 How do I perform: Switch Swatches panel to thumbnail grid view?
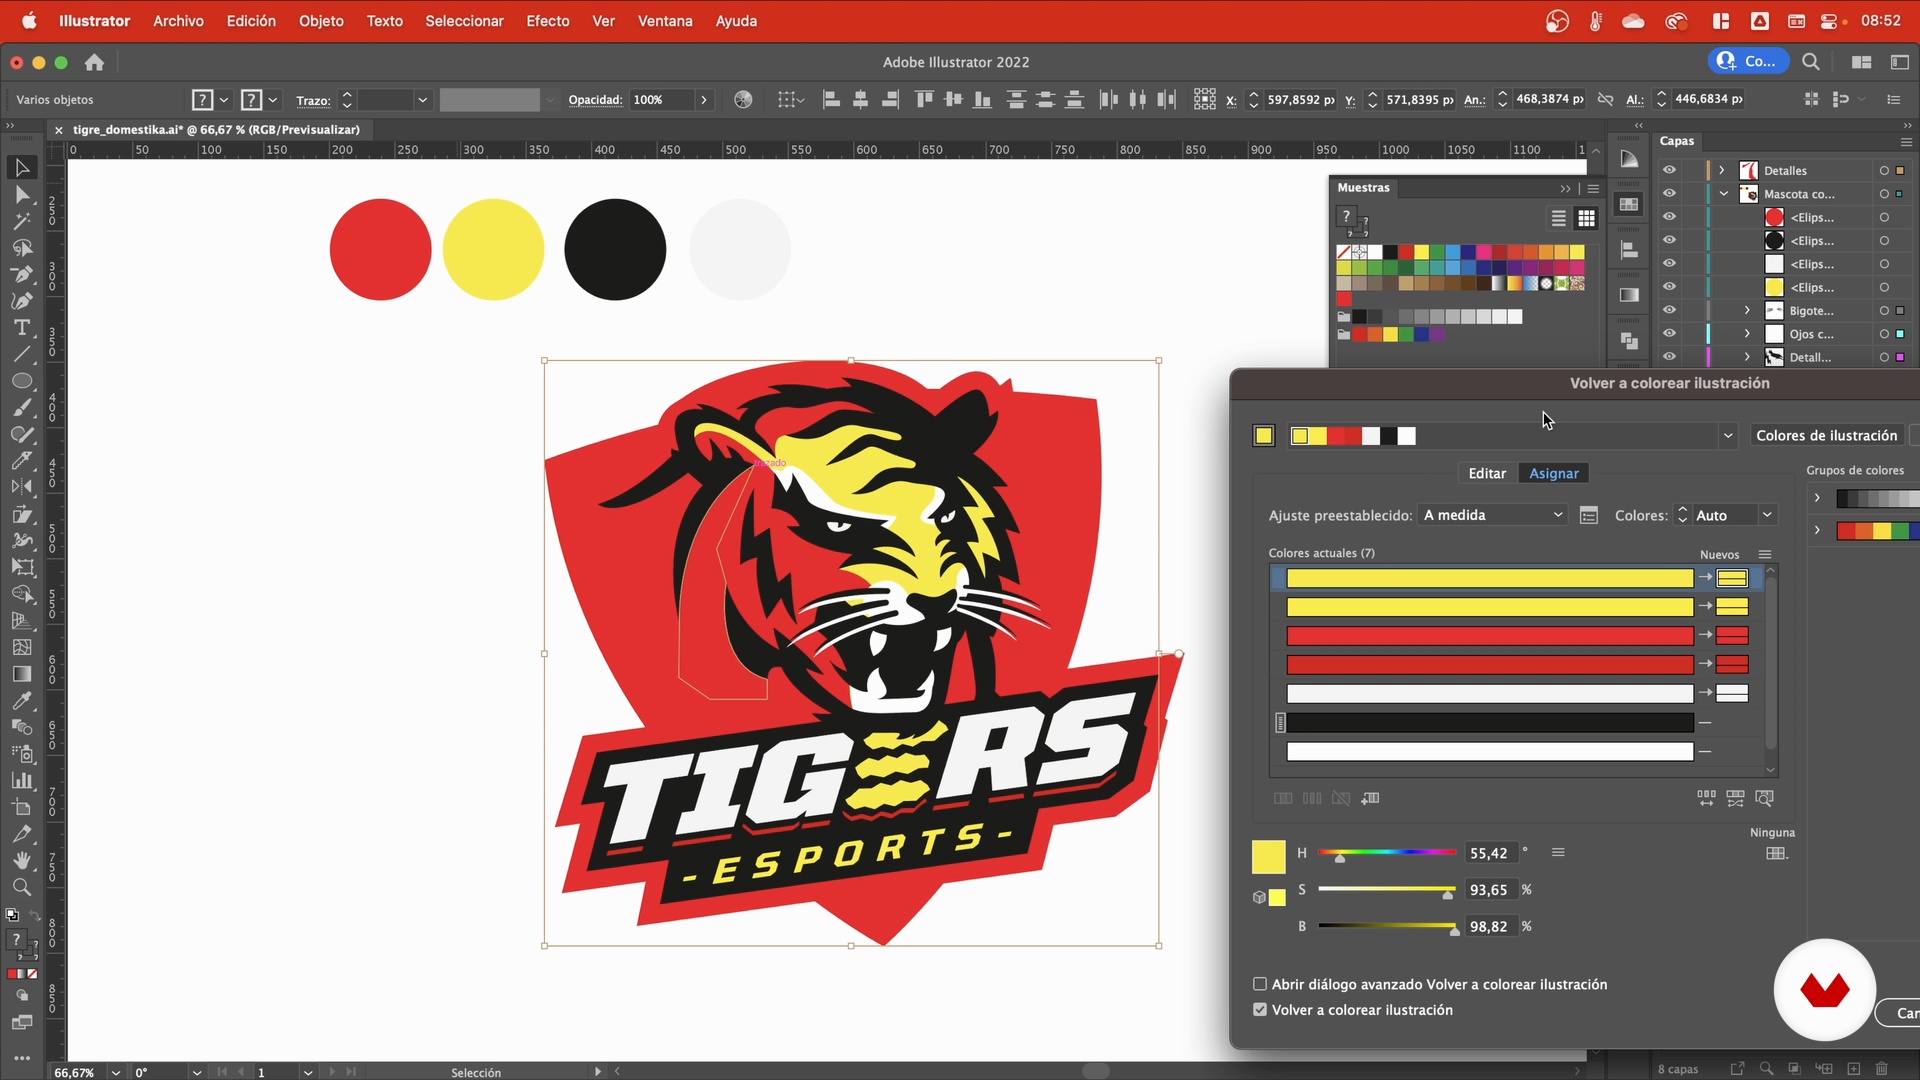1586,218
